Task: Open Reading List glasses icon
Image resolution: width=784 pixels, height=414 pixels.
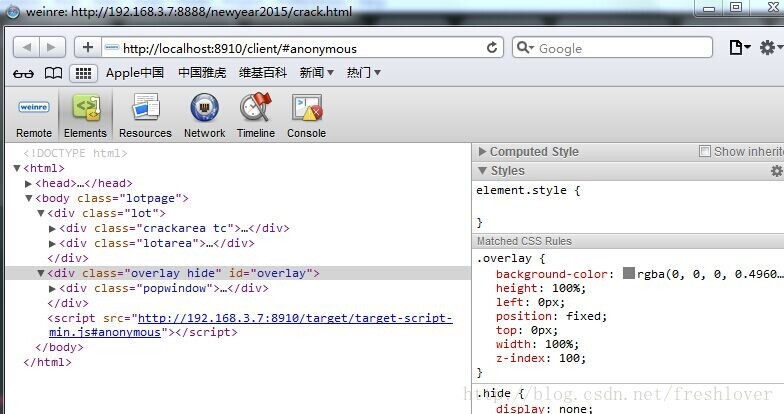Action: point(24,74)
